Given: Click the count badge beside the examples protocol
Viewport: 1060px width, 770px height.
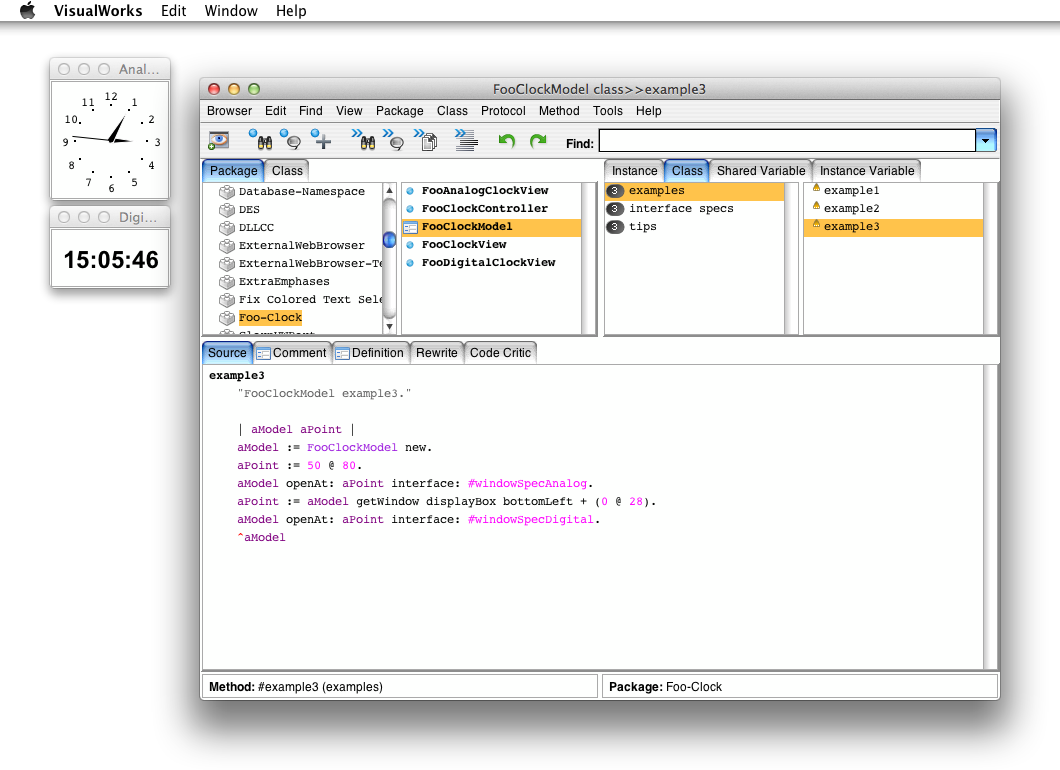Looking at the screenshot, I should point(615,191).
